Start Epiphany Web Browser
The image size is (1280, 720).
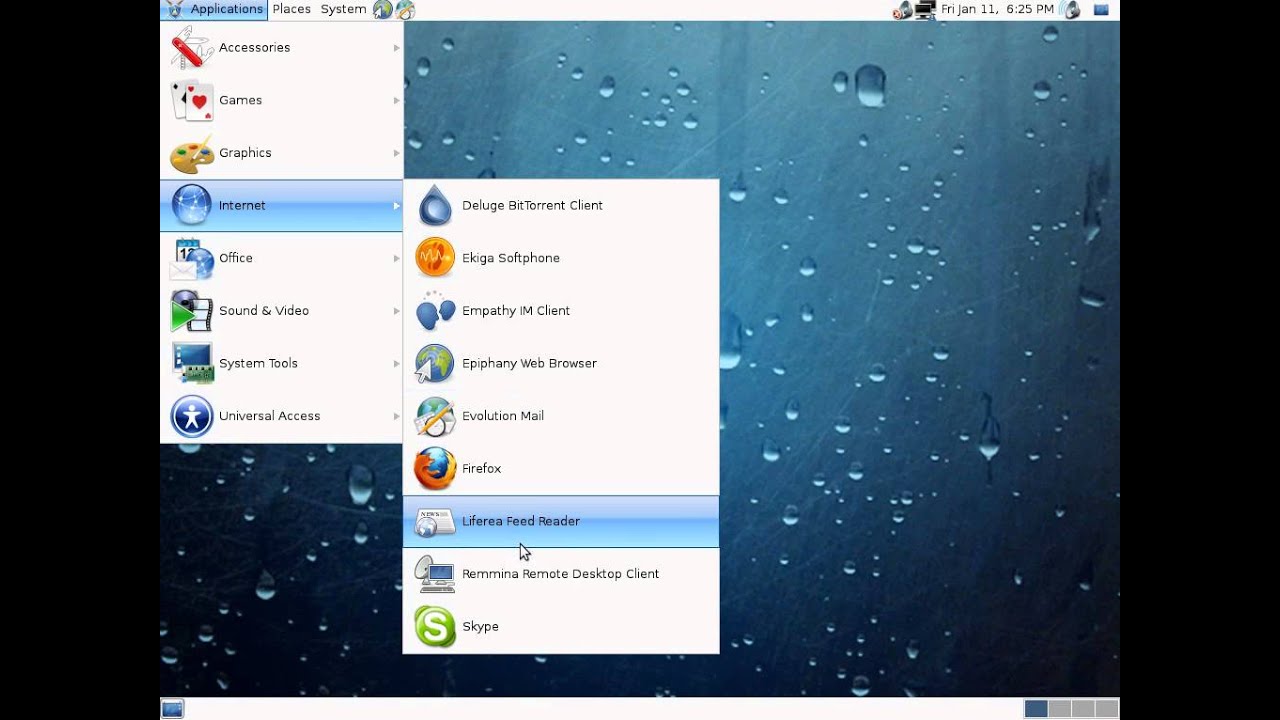pos(561,363)
